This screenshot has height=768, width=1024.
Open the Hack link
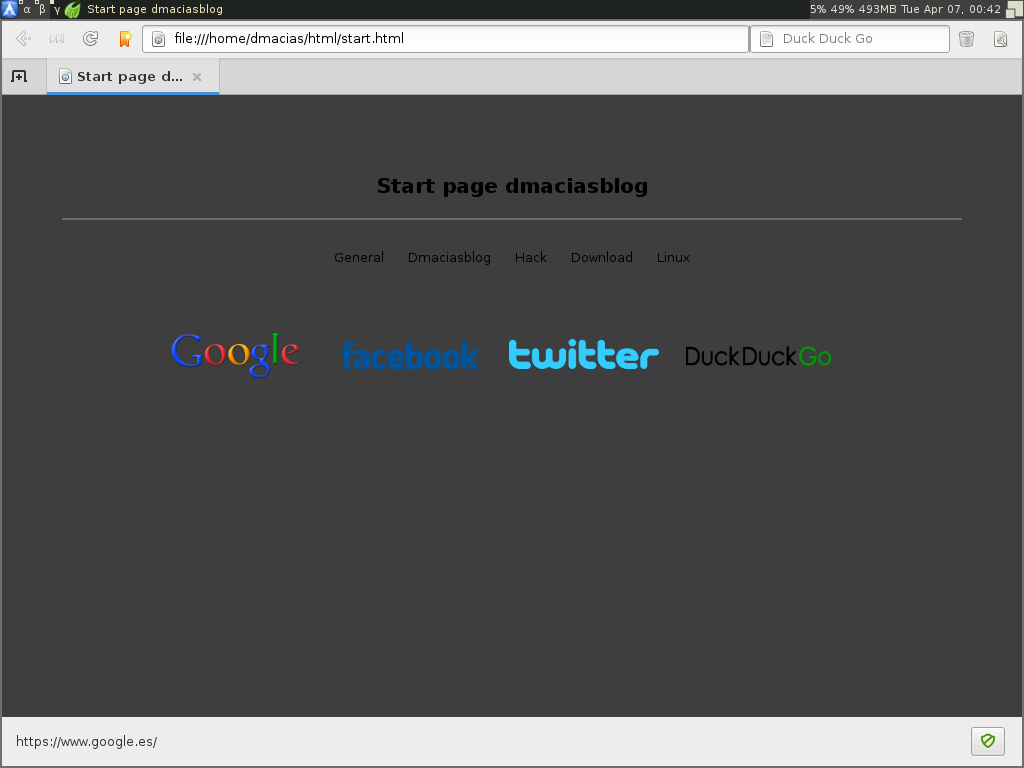[x=530, y=257]
